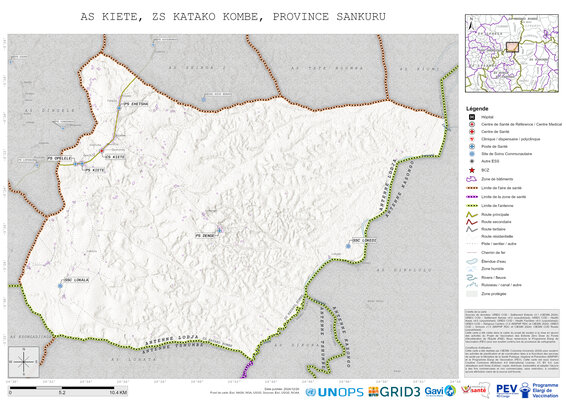Click the red BCZ star legend icon
This screenshot has width=566, height=400.
(471, 170)
